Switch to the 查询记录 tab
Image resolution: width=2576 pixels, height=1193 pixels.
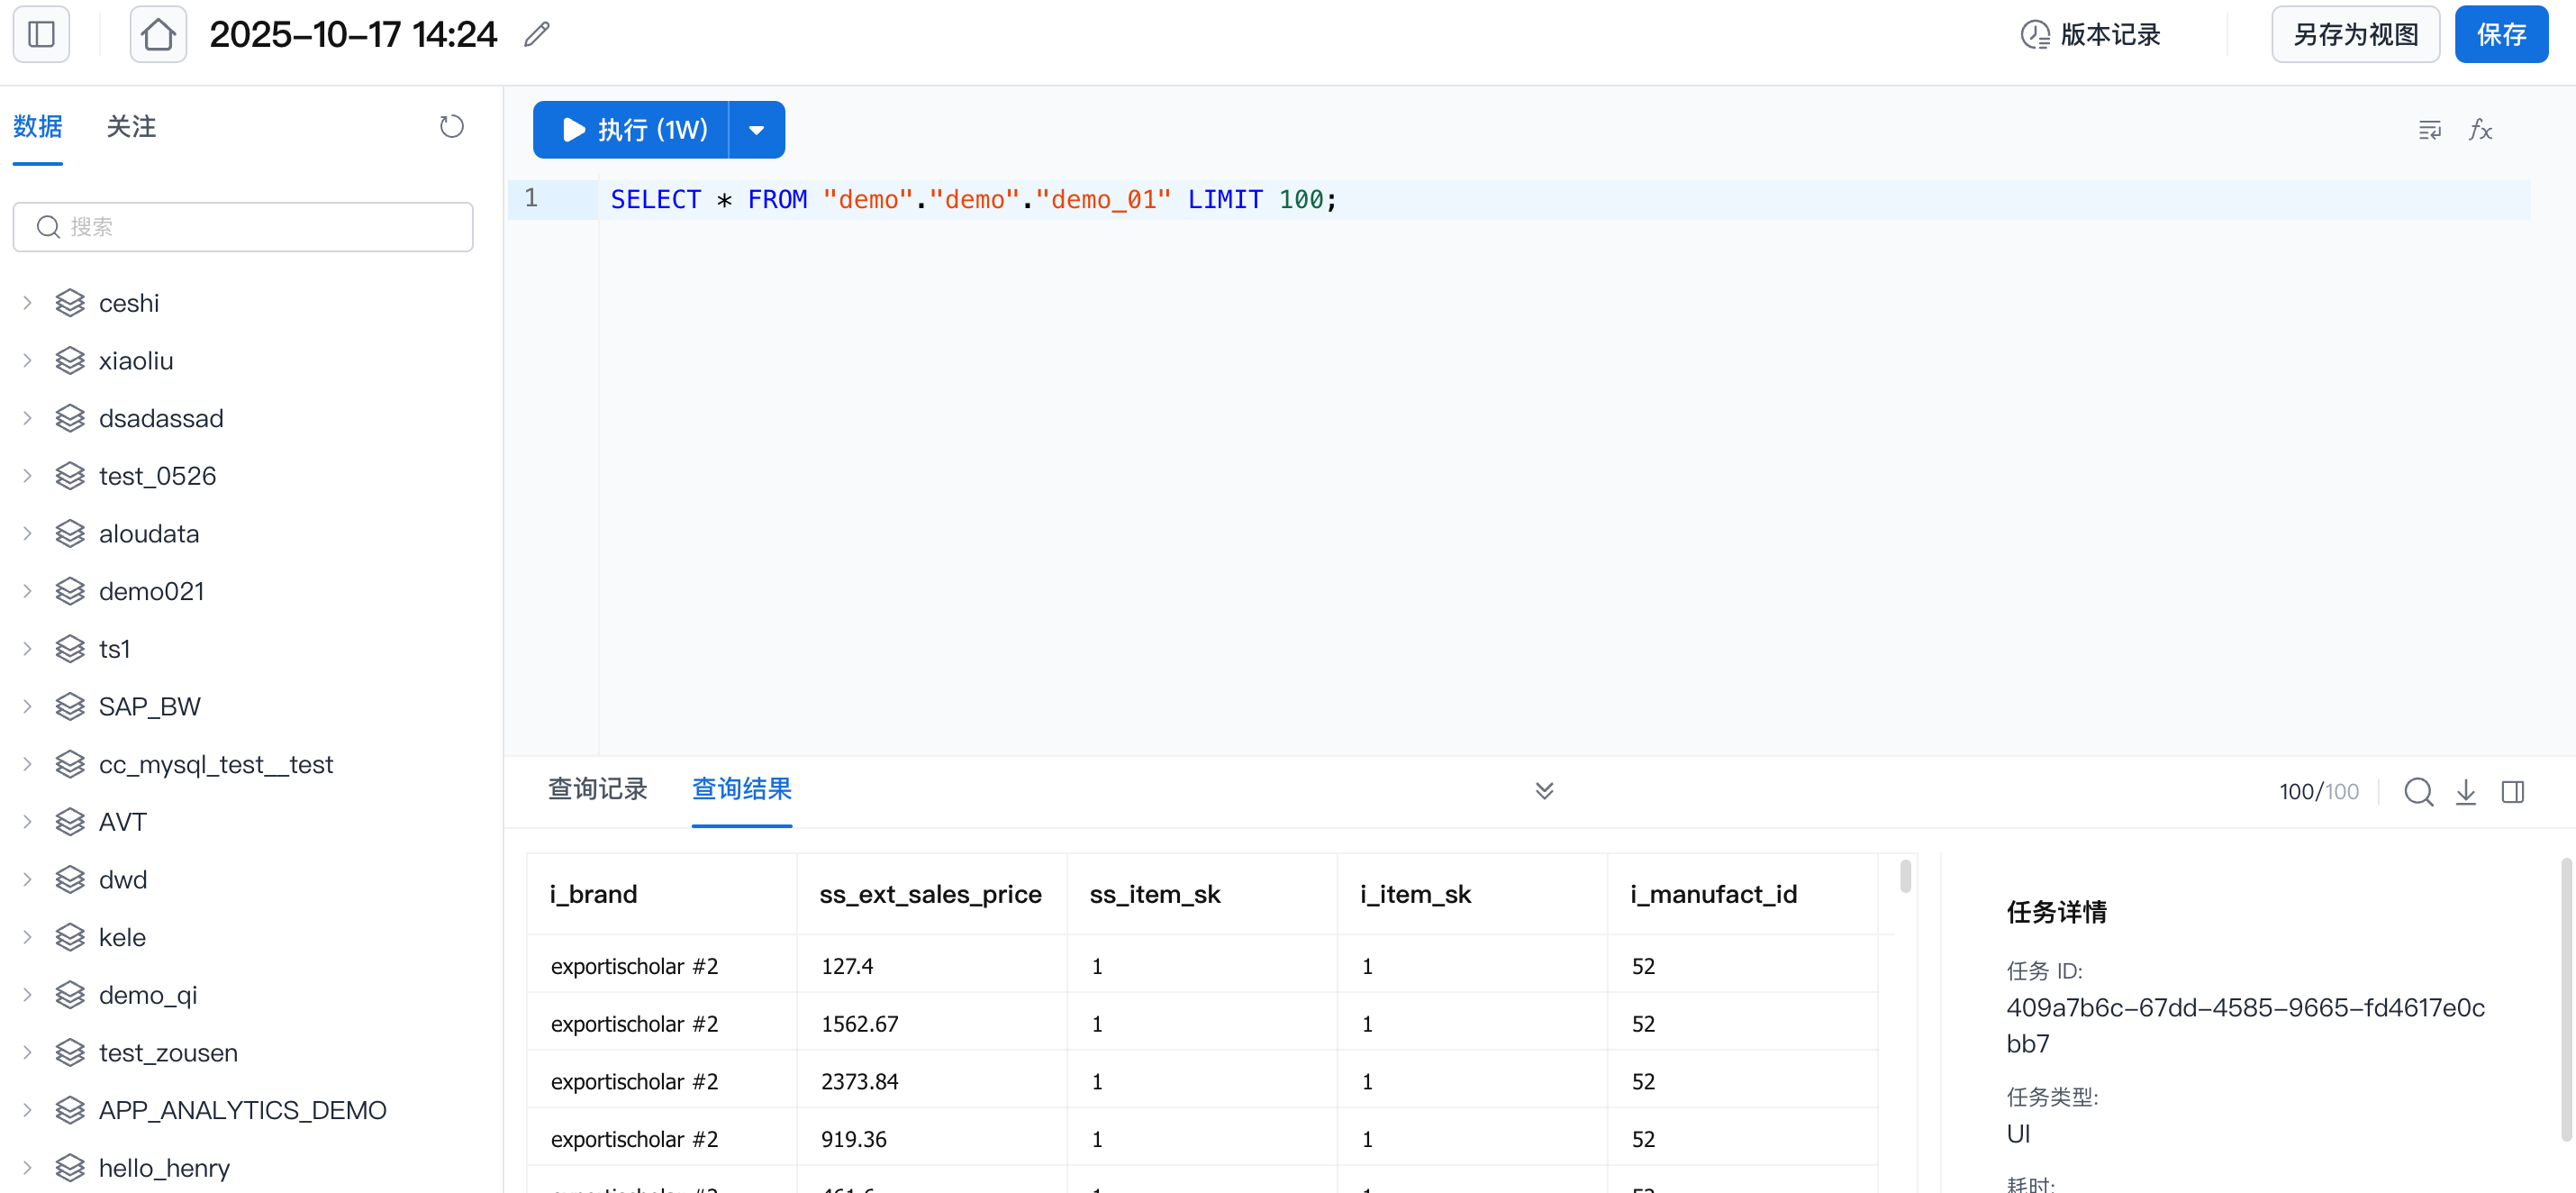coord(597,789)
